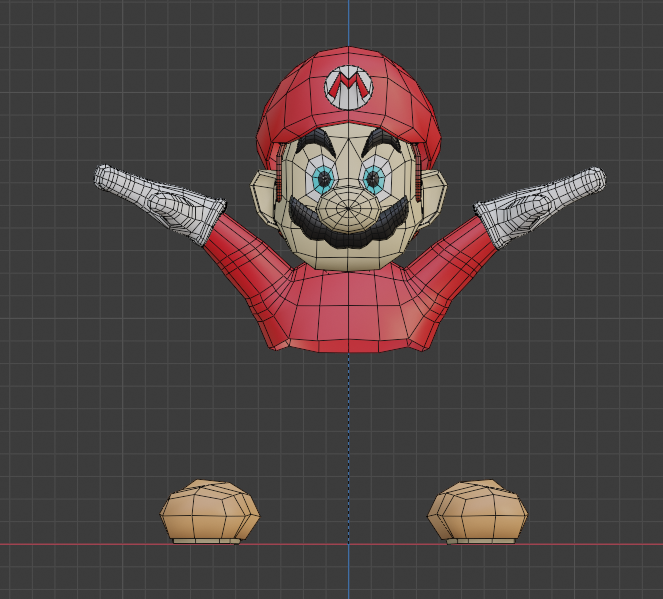The height and width of the screenshot is (599, 663).
Task: Select Mario's round nose mesh
Action: click(x=348, y=208)
